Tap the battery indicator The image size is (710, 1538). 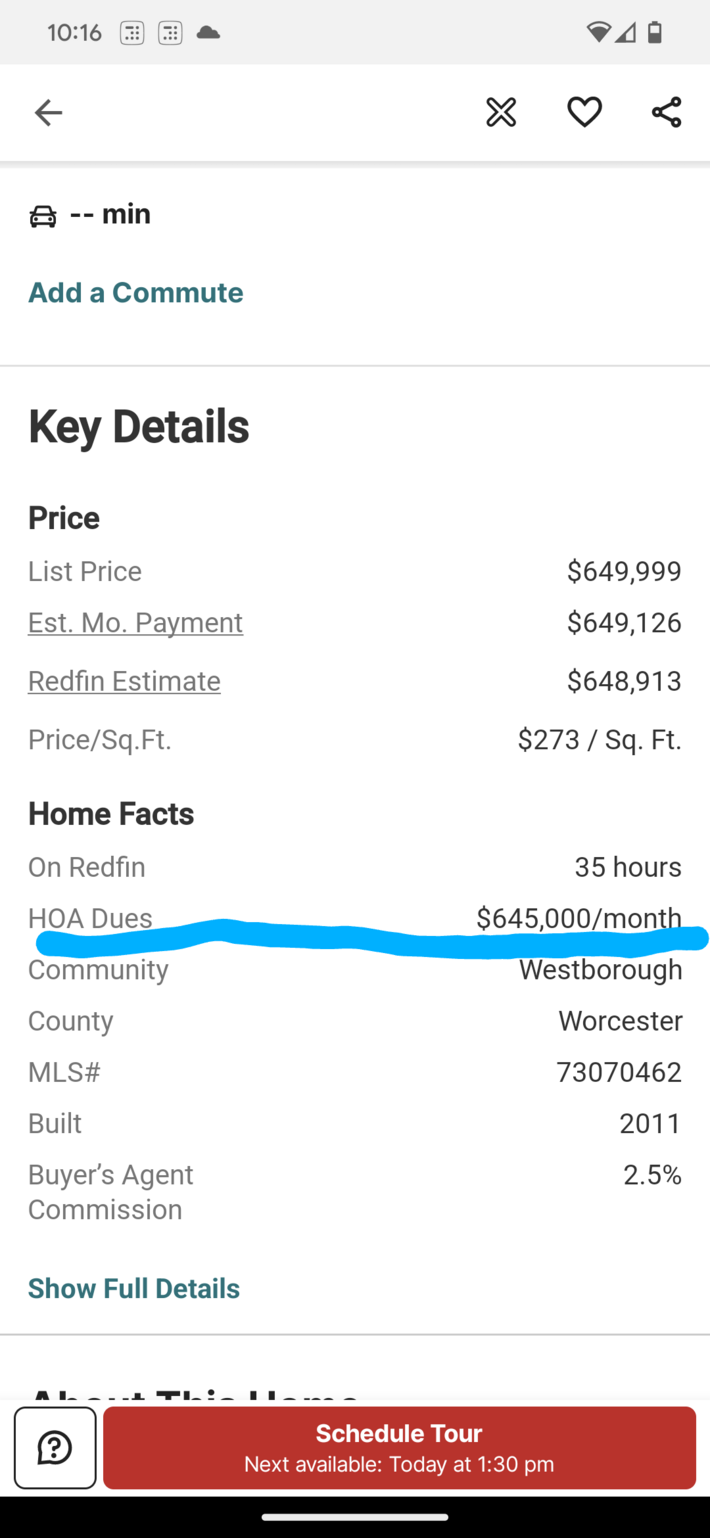coord(655,32)
